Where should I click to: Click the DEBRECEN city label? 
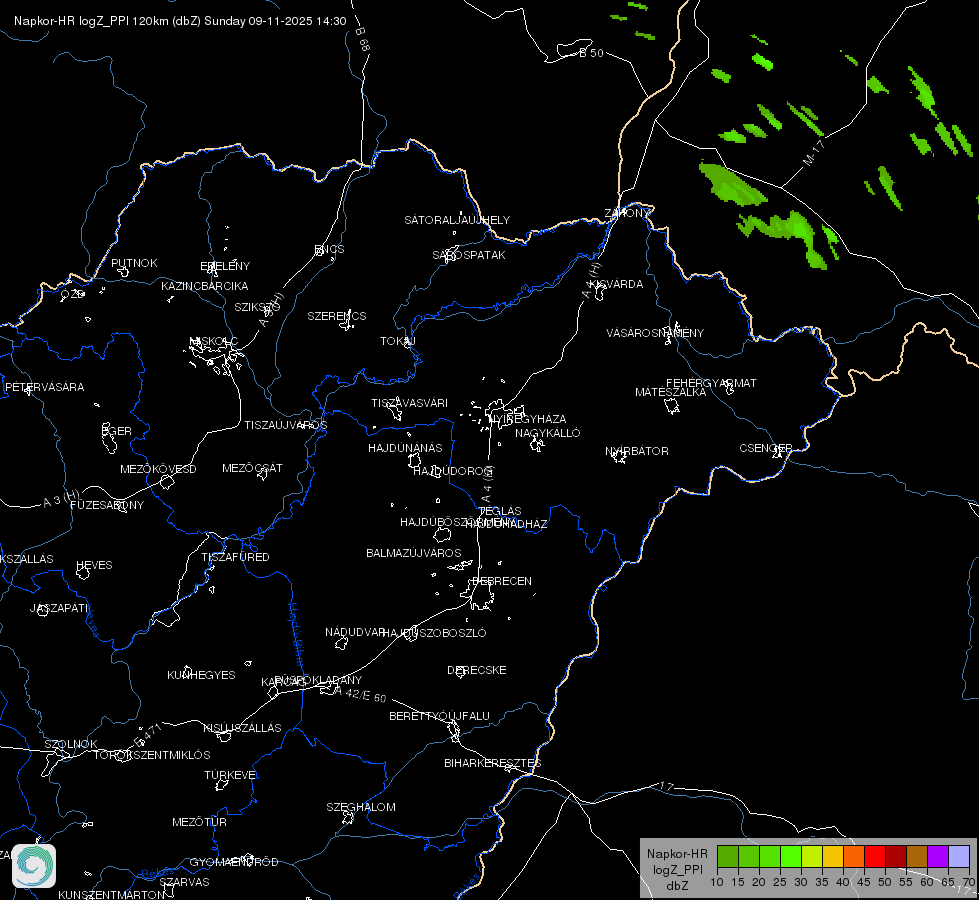[502, 581]
